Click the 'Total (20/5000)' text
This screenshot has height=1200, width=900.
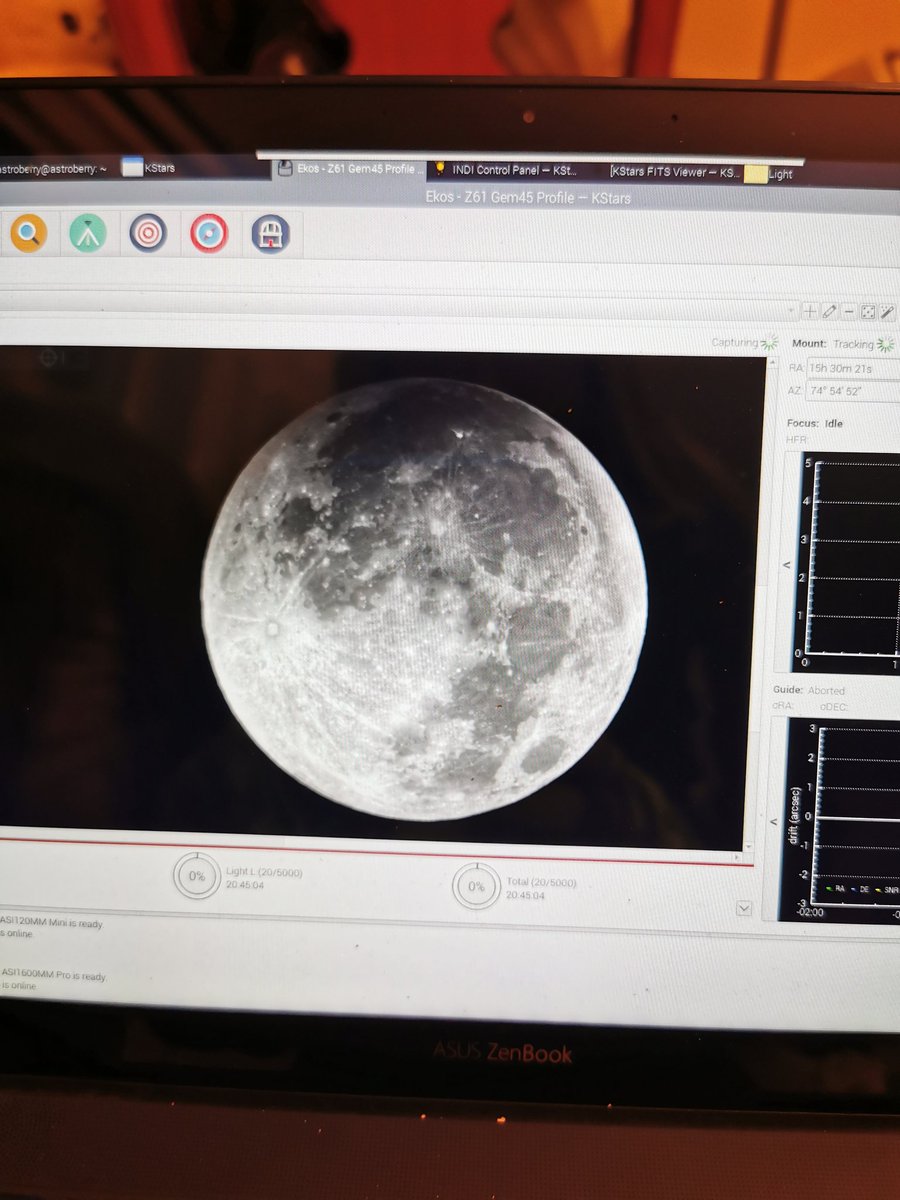(543, 883)
